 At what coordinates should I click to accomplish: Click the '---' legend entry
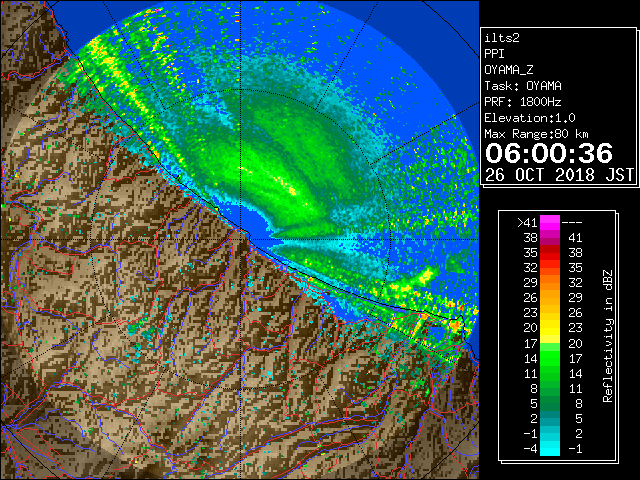point(572,223)
